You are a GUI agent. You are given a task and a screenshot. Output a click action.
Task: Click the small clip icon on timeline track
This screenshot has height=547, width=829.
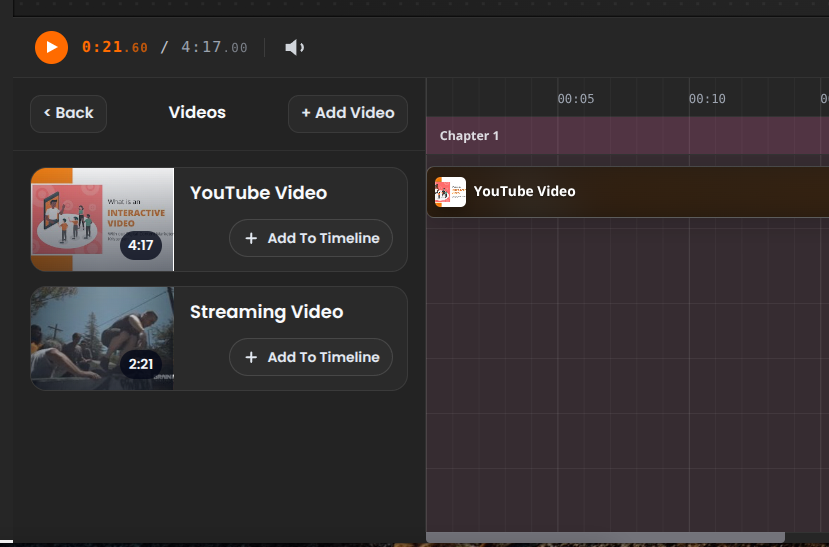[x=450, y=192]
